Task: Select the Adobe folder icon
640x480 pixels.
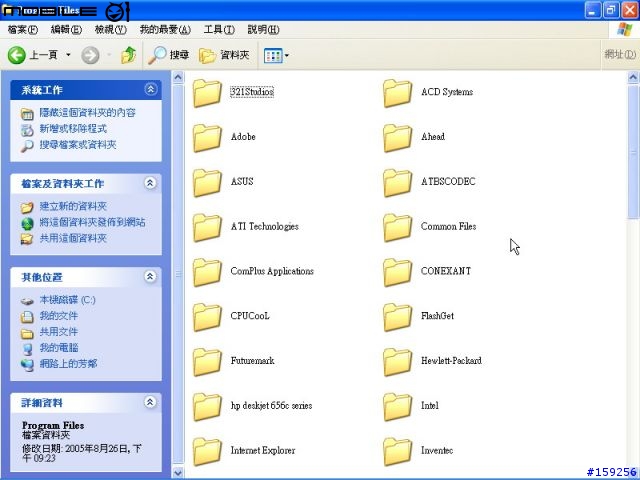Action: [207, 138]
